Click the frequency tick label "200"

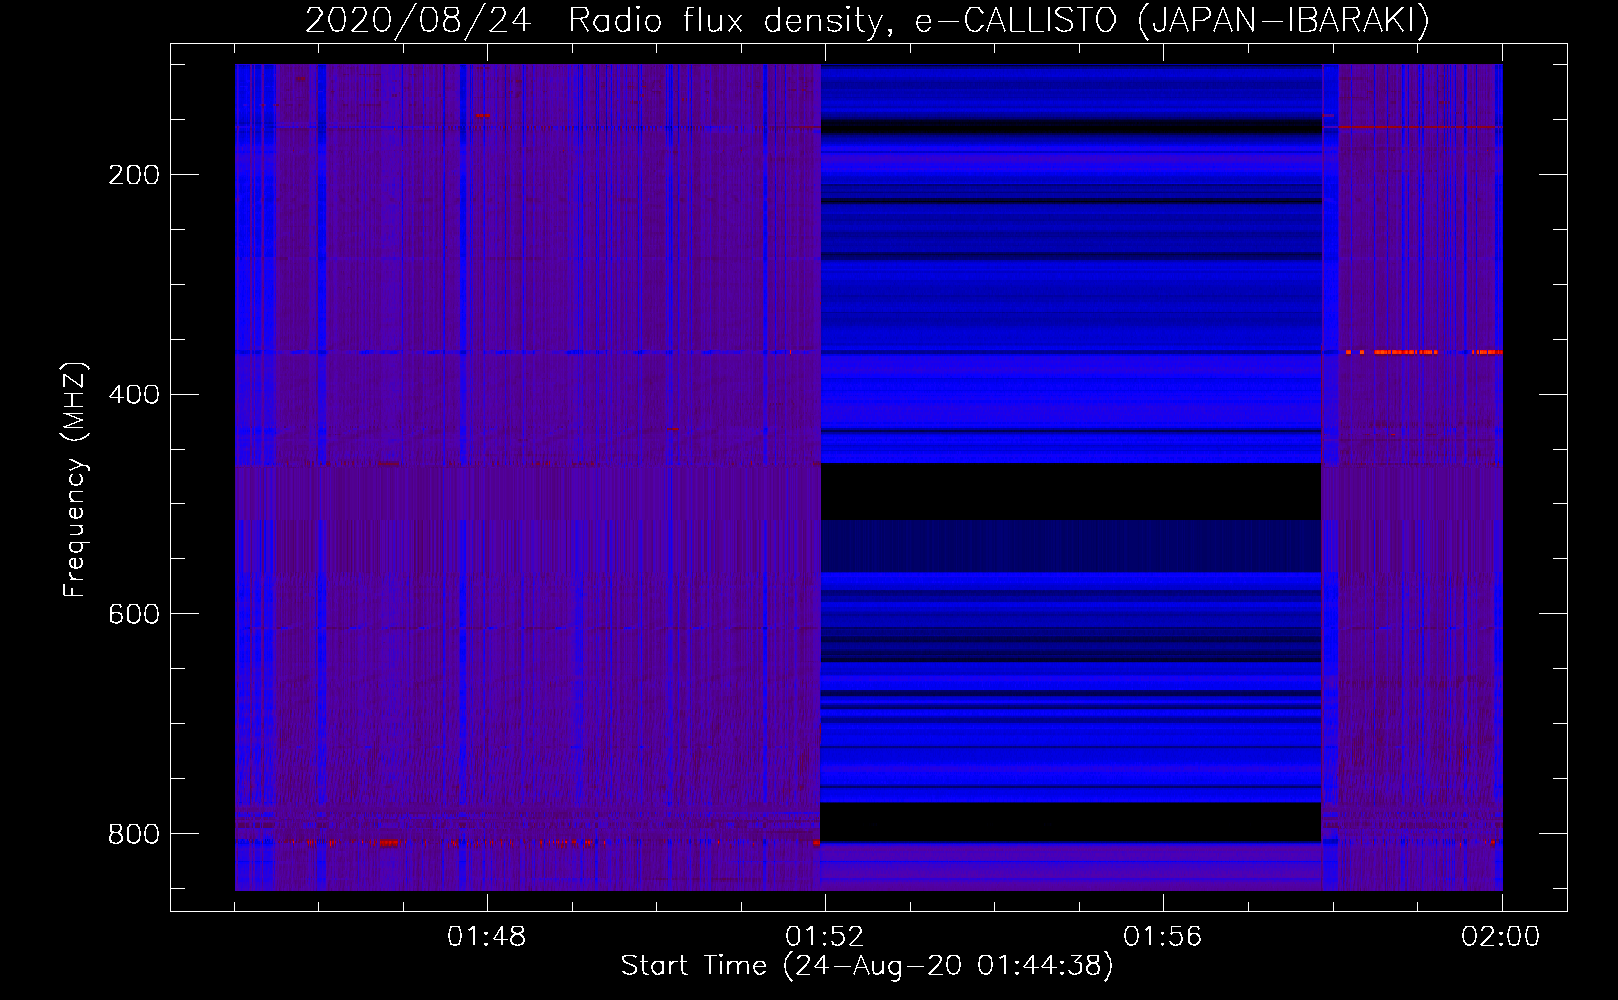coord(134,175)
